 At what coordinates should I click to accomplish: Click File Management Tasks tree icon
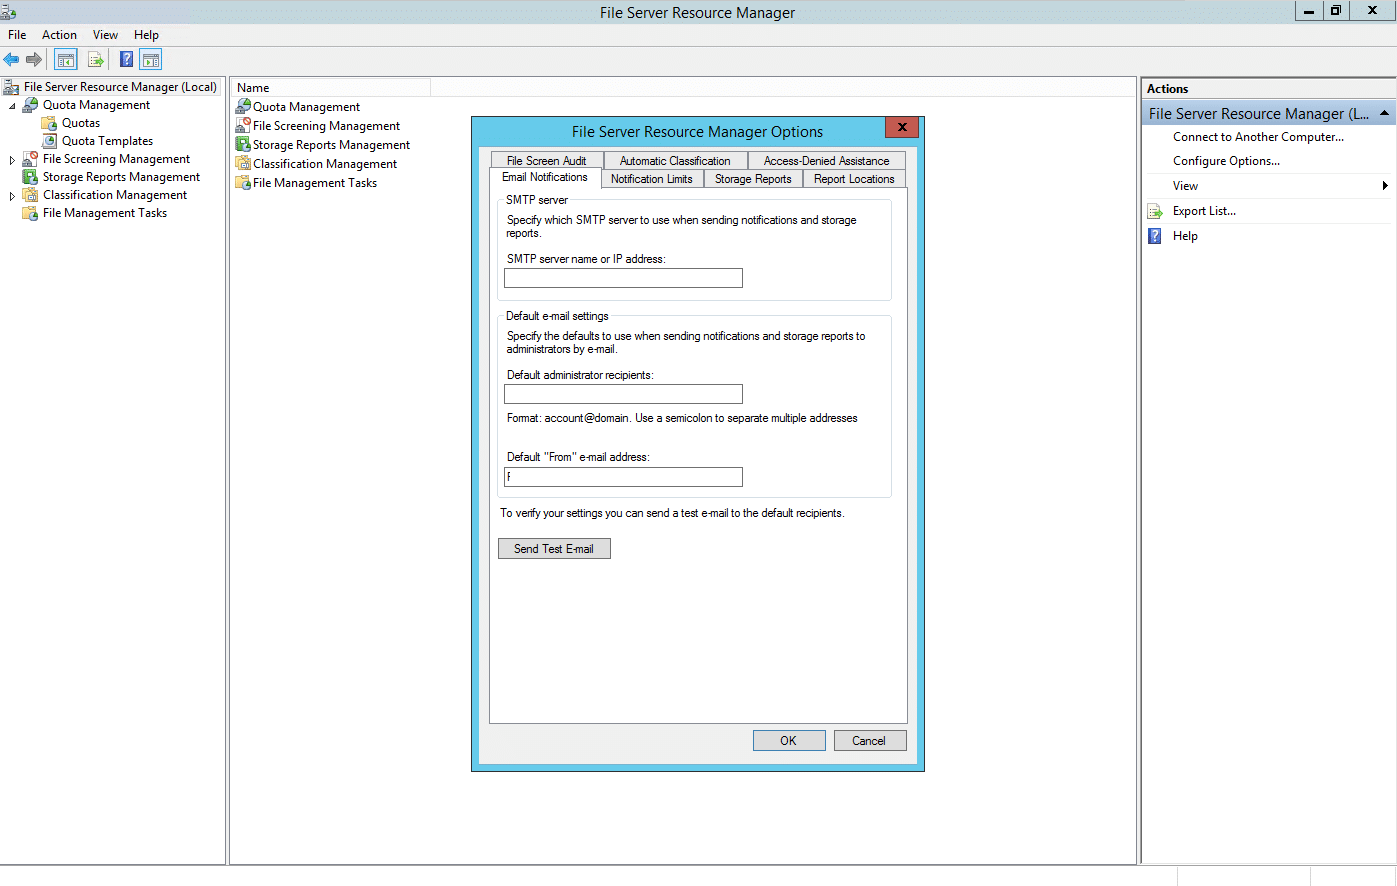coord(31,213)
